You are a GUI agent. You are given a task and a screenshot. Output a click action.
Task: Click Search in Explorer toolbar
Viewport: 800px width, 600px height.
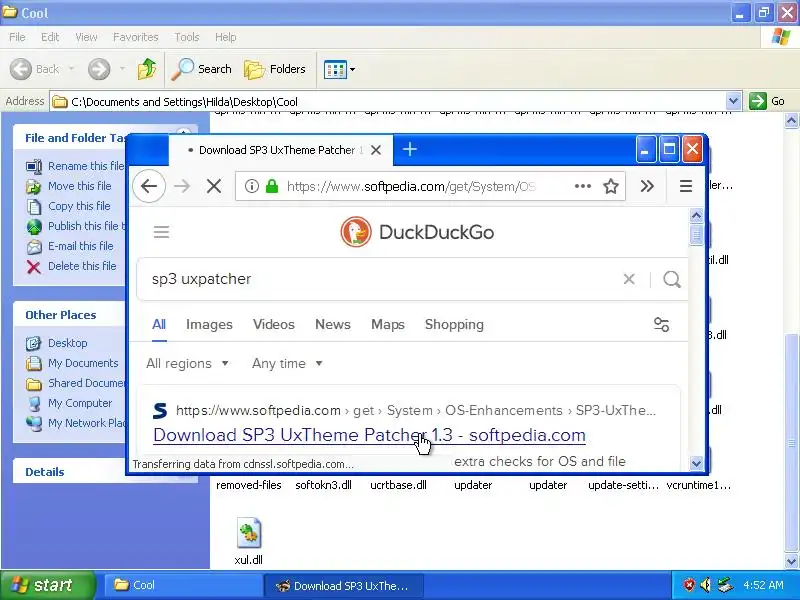click(x=201, y=69)
